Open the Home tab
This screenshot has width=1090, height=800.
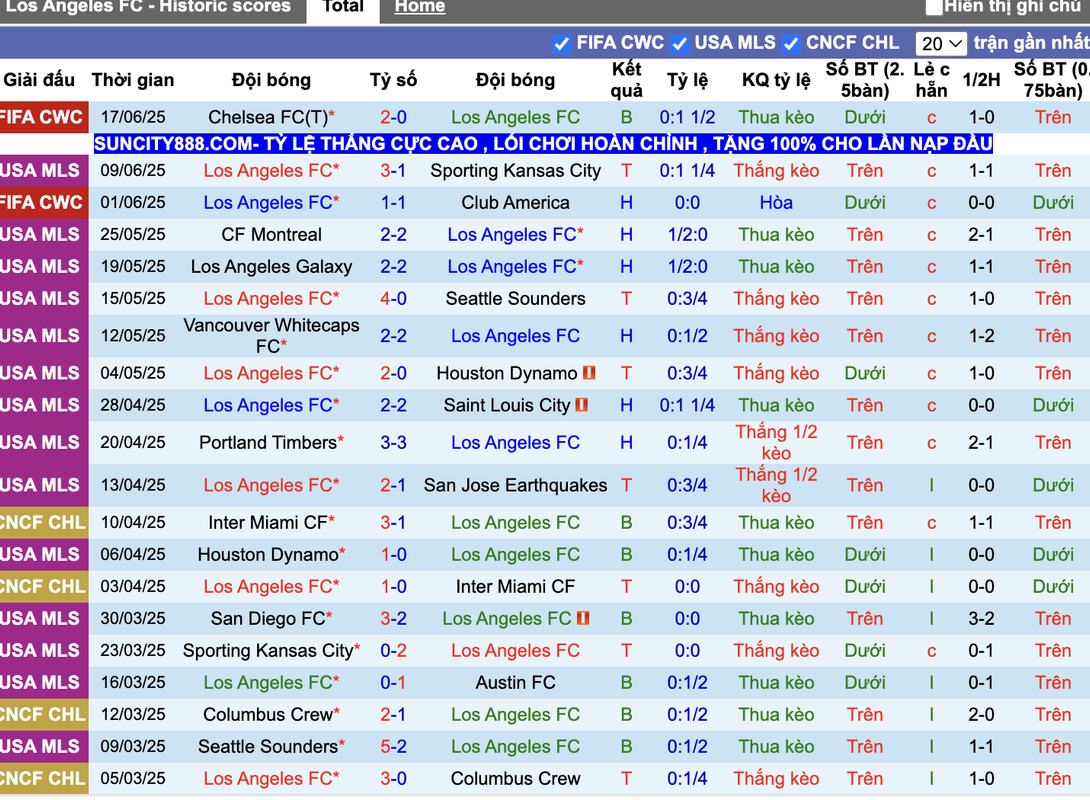tap(420, 8)
